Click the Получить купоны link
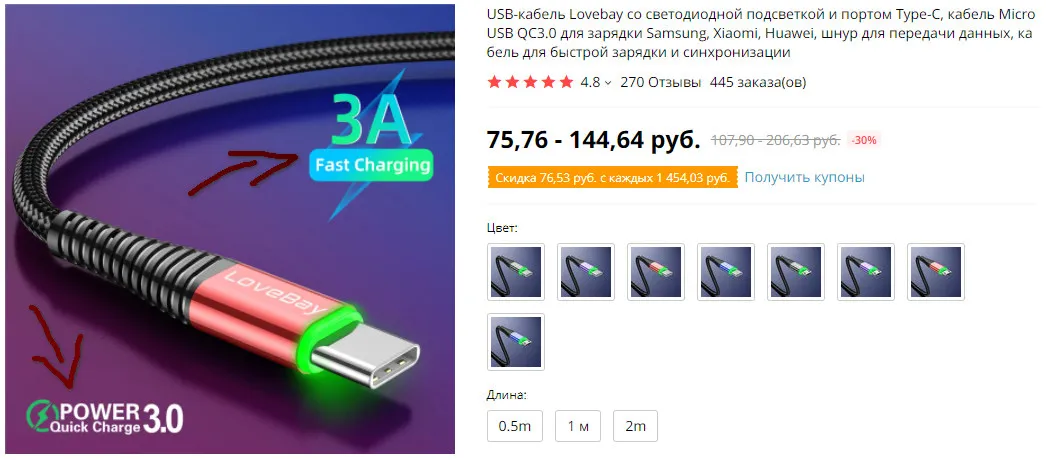The image size is (1046, 460). (805, 177)
